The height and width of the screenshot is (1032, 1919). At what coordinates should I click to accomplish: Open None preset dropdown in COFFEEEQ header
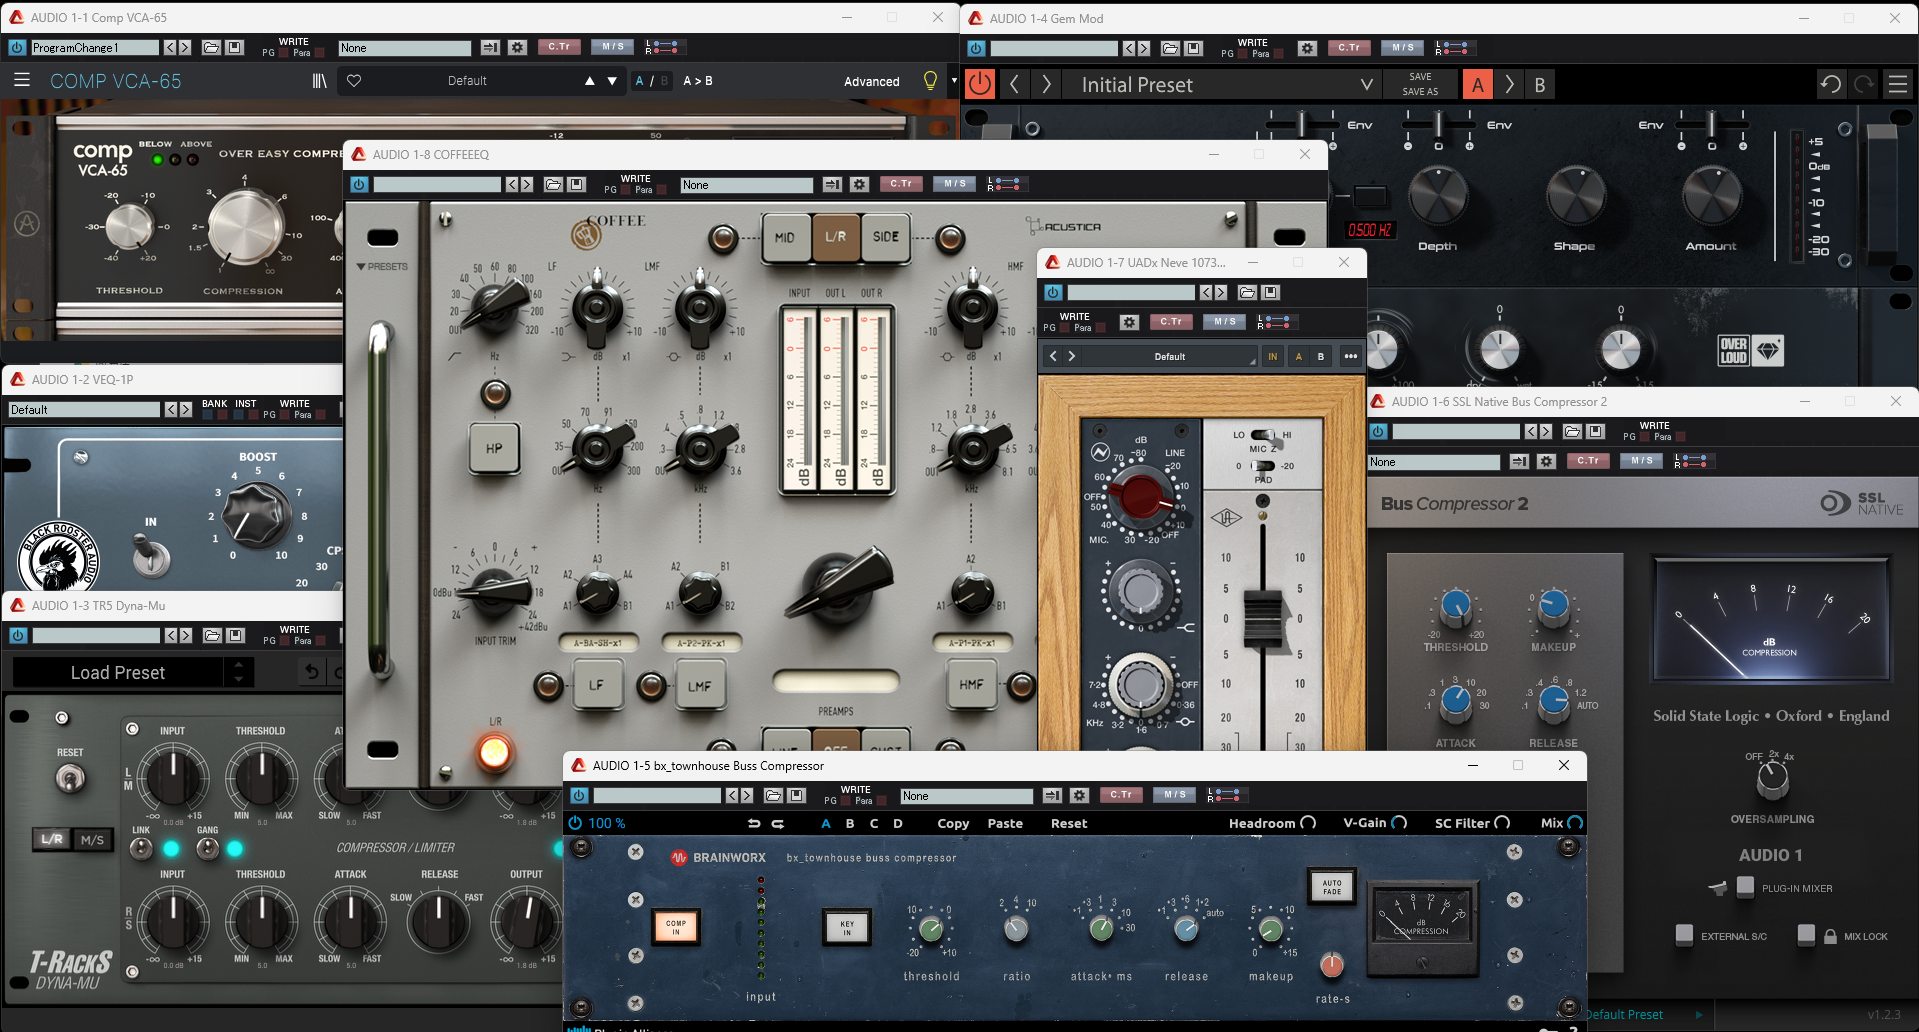tap(746, 185)
